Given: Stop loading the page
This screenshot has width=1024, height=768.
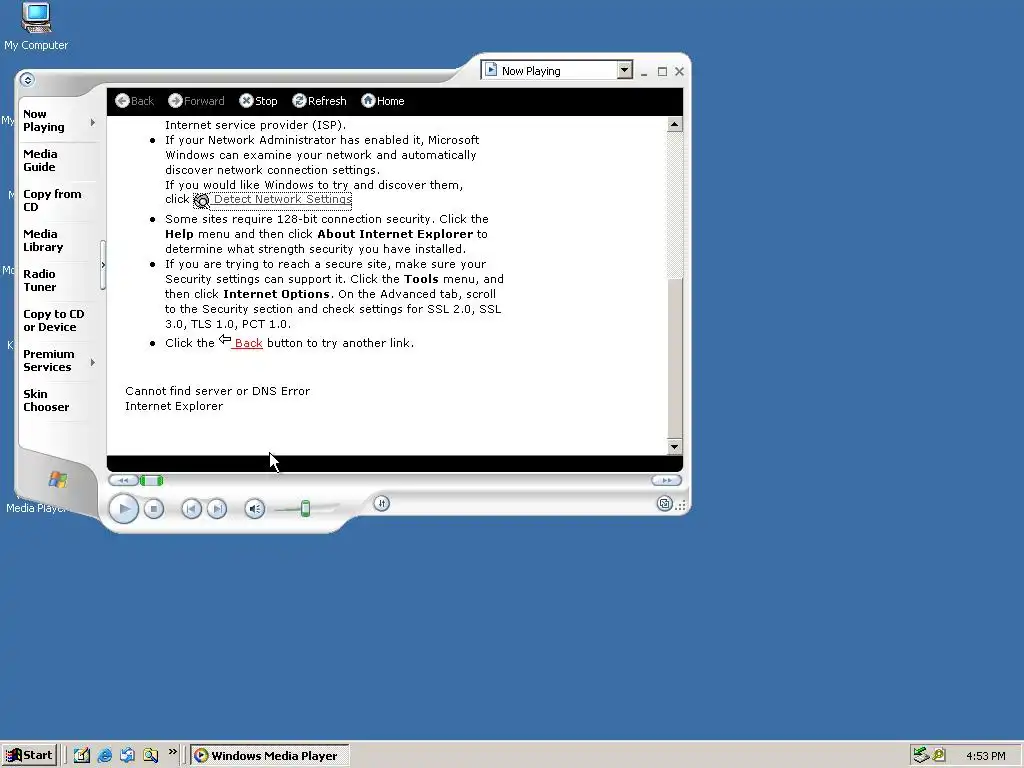Looking at the screenshot, I should pyautogui.click(x=258, y=101).
